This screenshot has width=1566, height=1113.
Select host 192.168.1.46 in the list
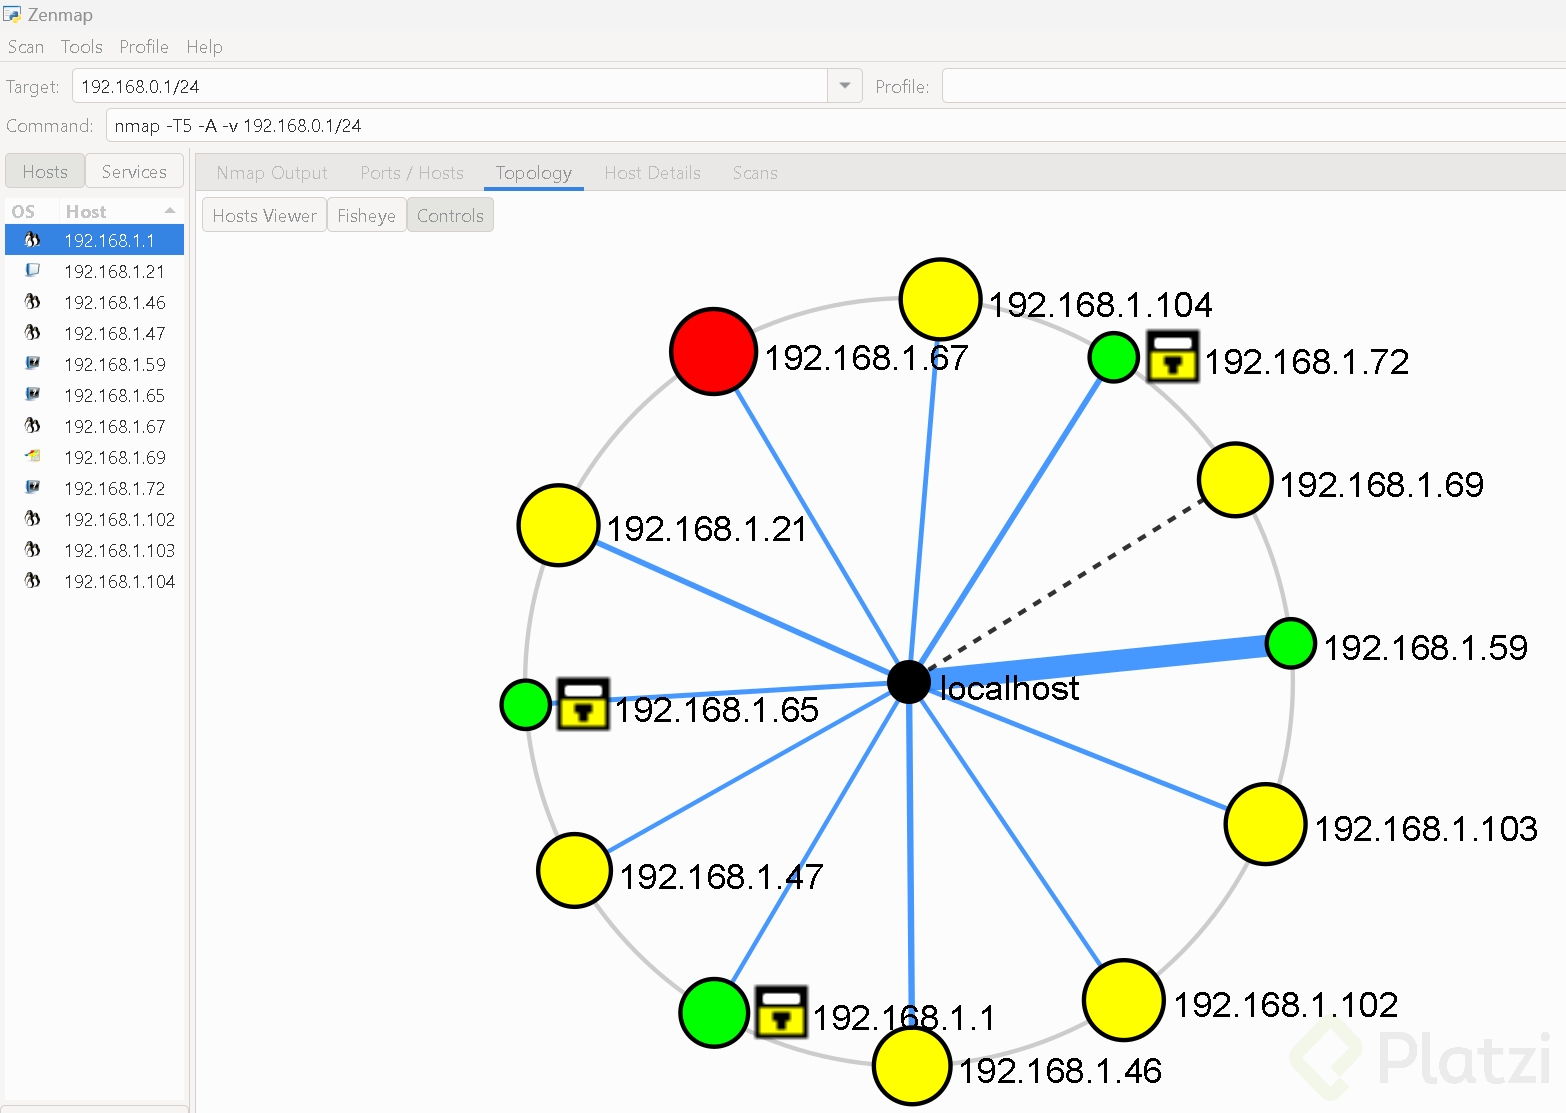[95, 302]
